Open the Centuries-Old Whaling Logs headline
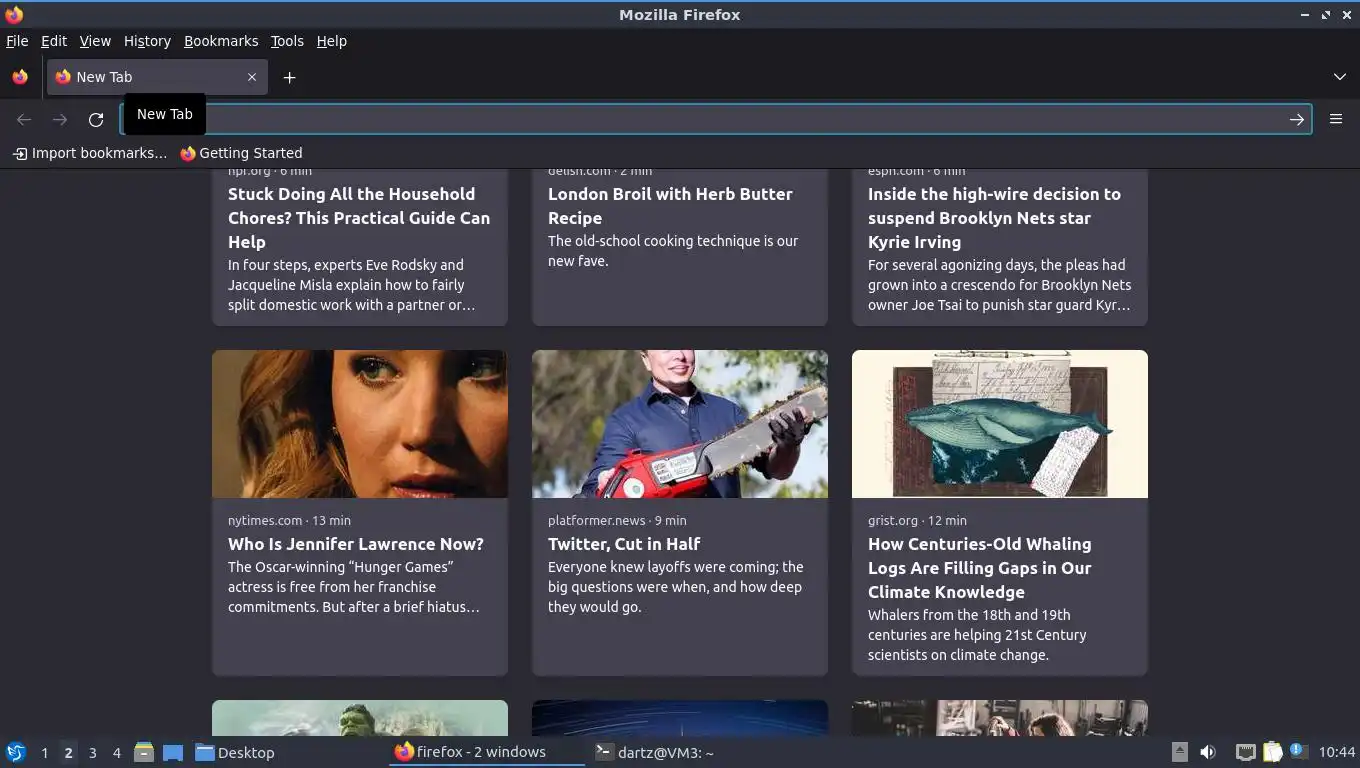Image resolution: width=1360 pixels, height=768 pixels. tap(980, 568)
